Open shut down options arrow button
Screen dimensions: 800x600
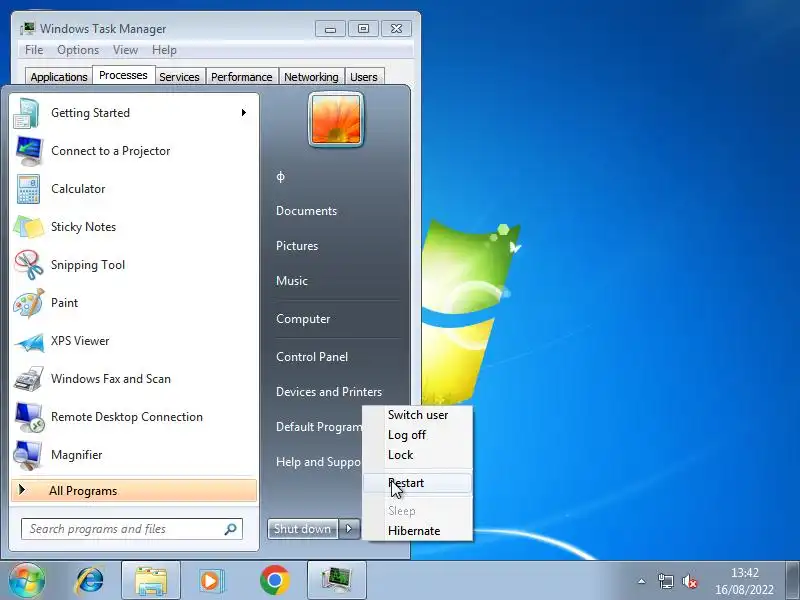pyautogui.click(x=349, y=529)
